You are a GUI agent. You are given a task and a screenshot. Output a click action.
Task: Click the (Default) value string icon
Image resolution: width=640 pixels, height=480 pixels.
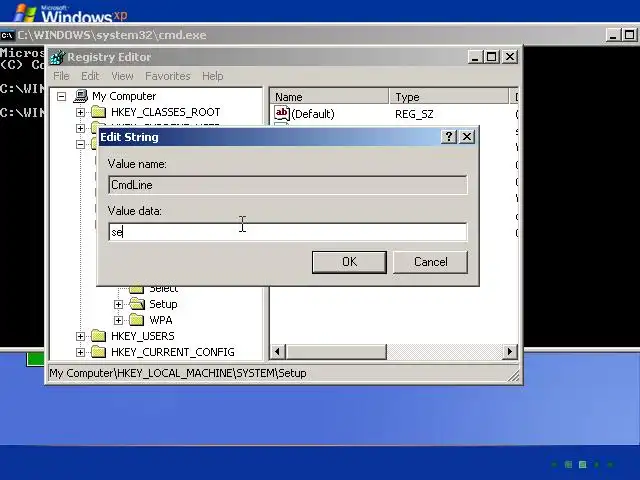pyautogui.click(x=282, y=113)
